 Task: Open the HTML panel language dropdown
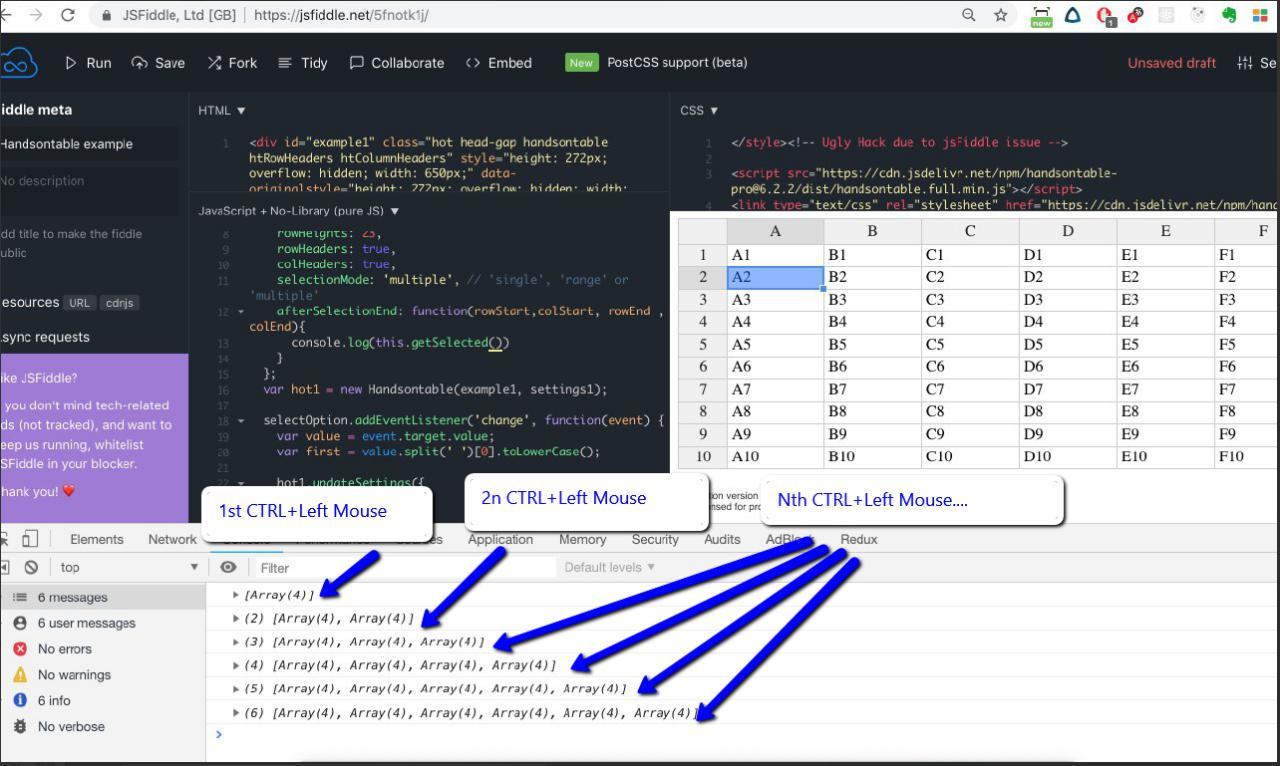[x=221, y=110]
